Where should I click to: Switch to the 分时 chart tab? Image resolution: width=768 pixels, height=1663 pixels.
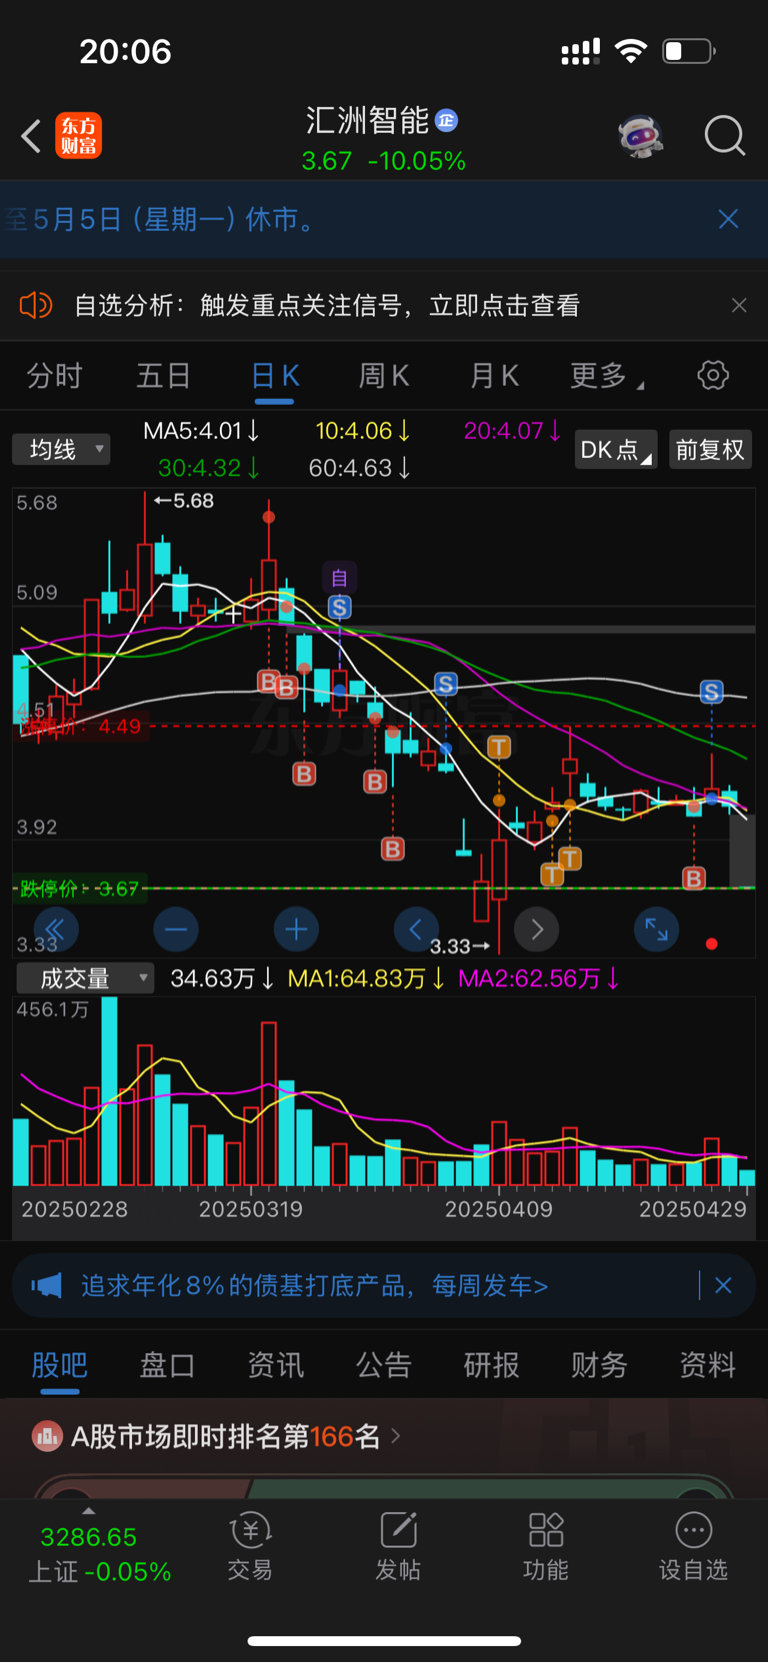tap(54, 376)
